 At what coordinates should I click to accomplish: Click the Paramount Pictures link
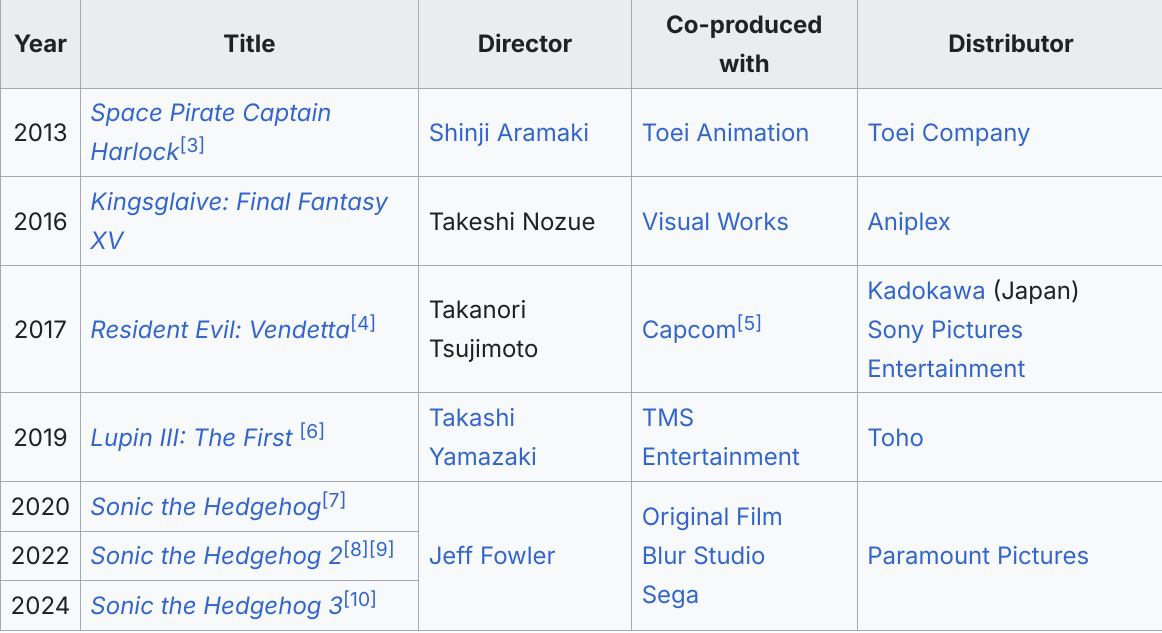point(978,556)
